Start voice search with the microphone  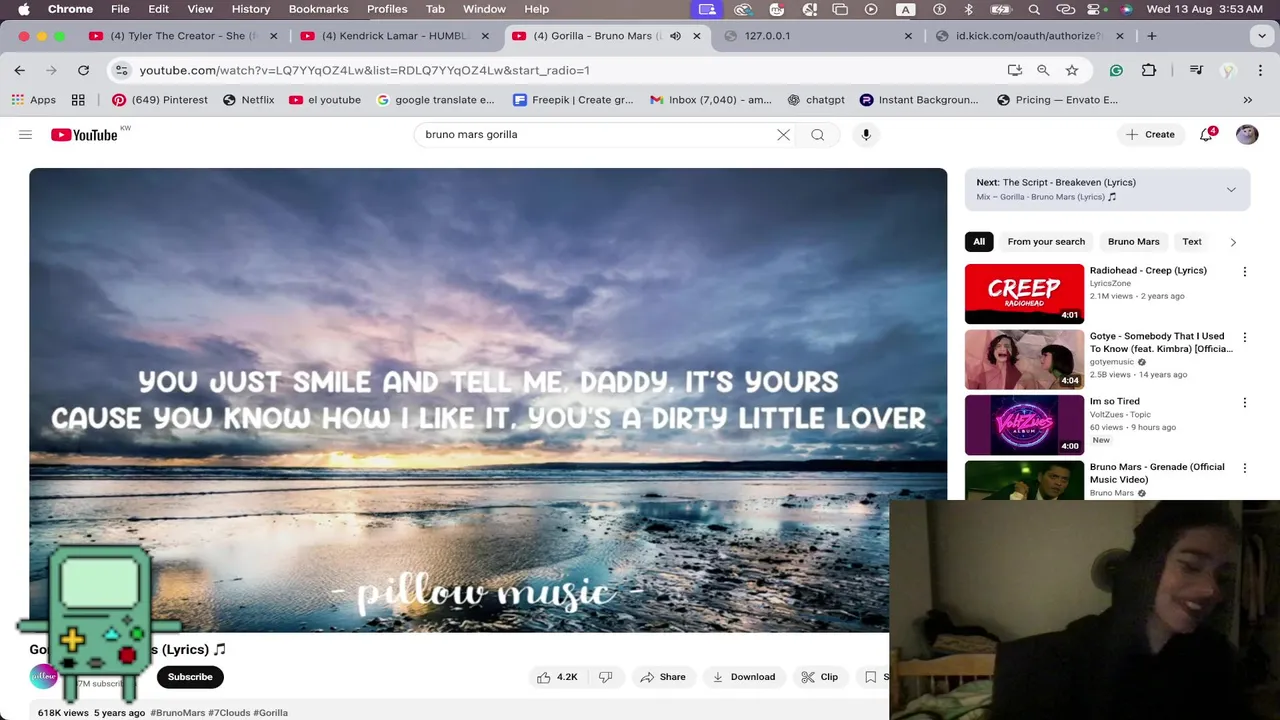[x=866, y=134]
